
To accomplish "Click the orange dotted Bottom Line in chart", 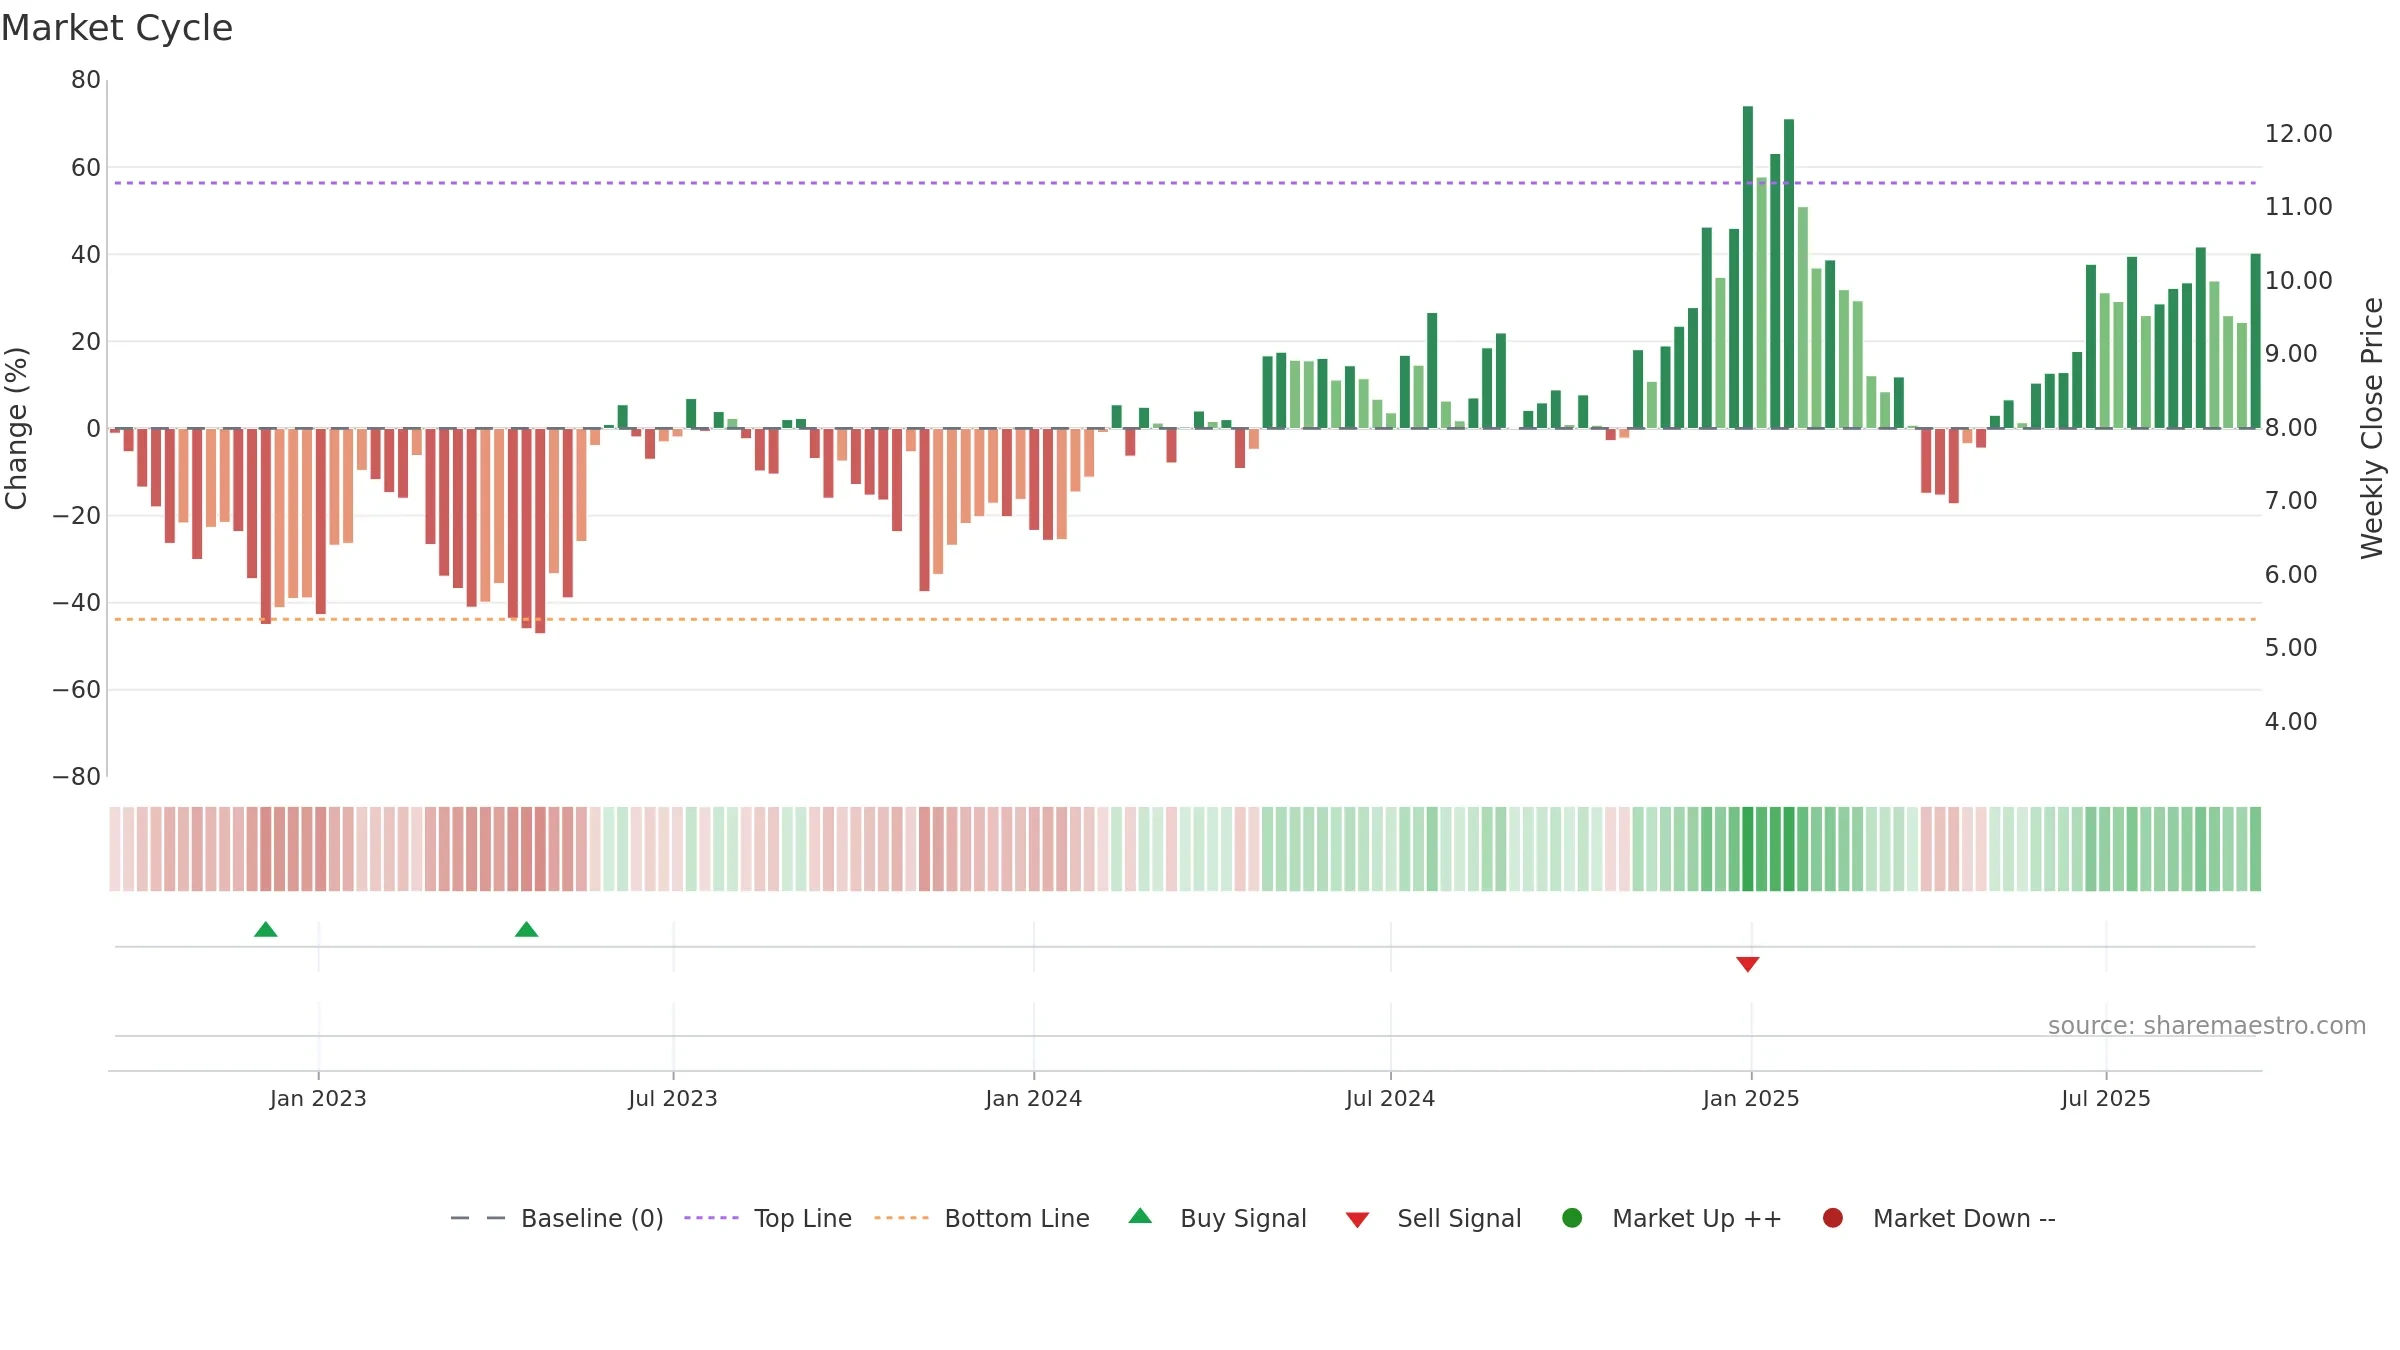I will point(1185,620).
